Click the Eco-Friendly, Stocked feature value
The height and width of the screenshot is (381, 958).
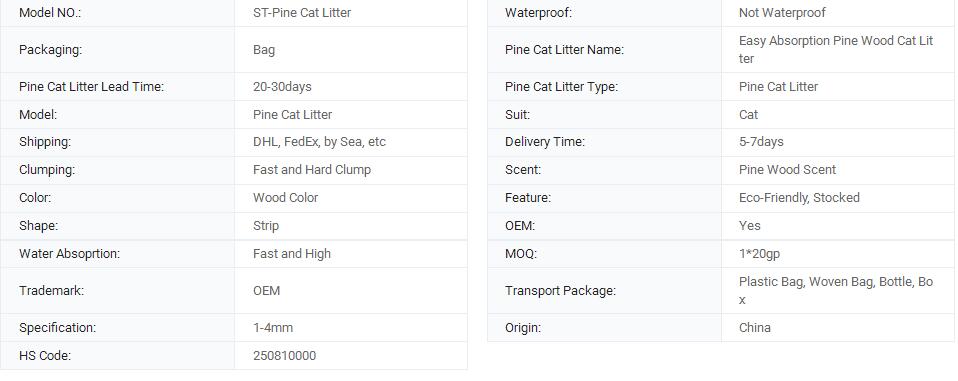(x=799, y=198)
